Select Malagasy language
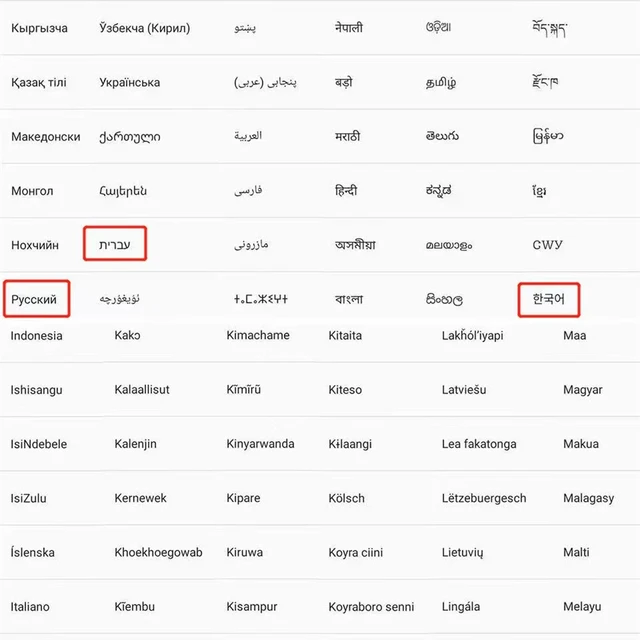Image resolution: width=640 pixels, height=640 pixels. (x=589, y=498)
